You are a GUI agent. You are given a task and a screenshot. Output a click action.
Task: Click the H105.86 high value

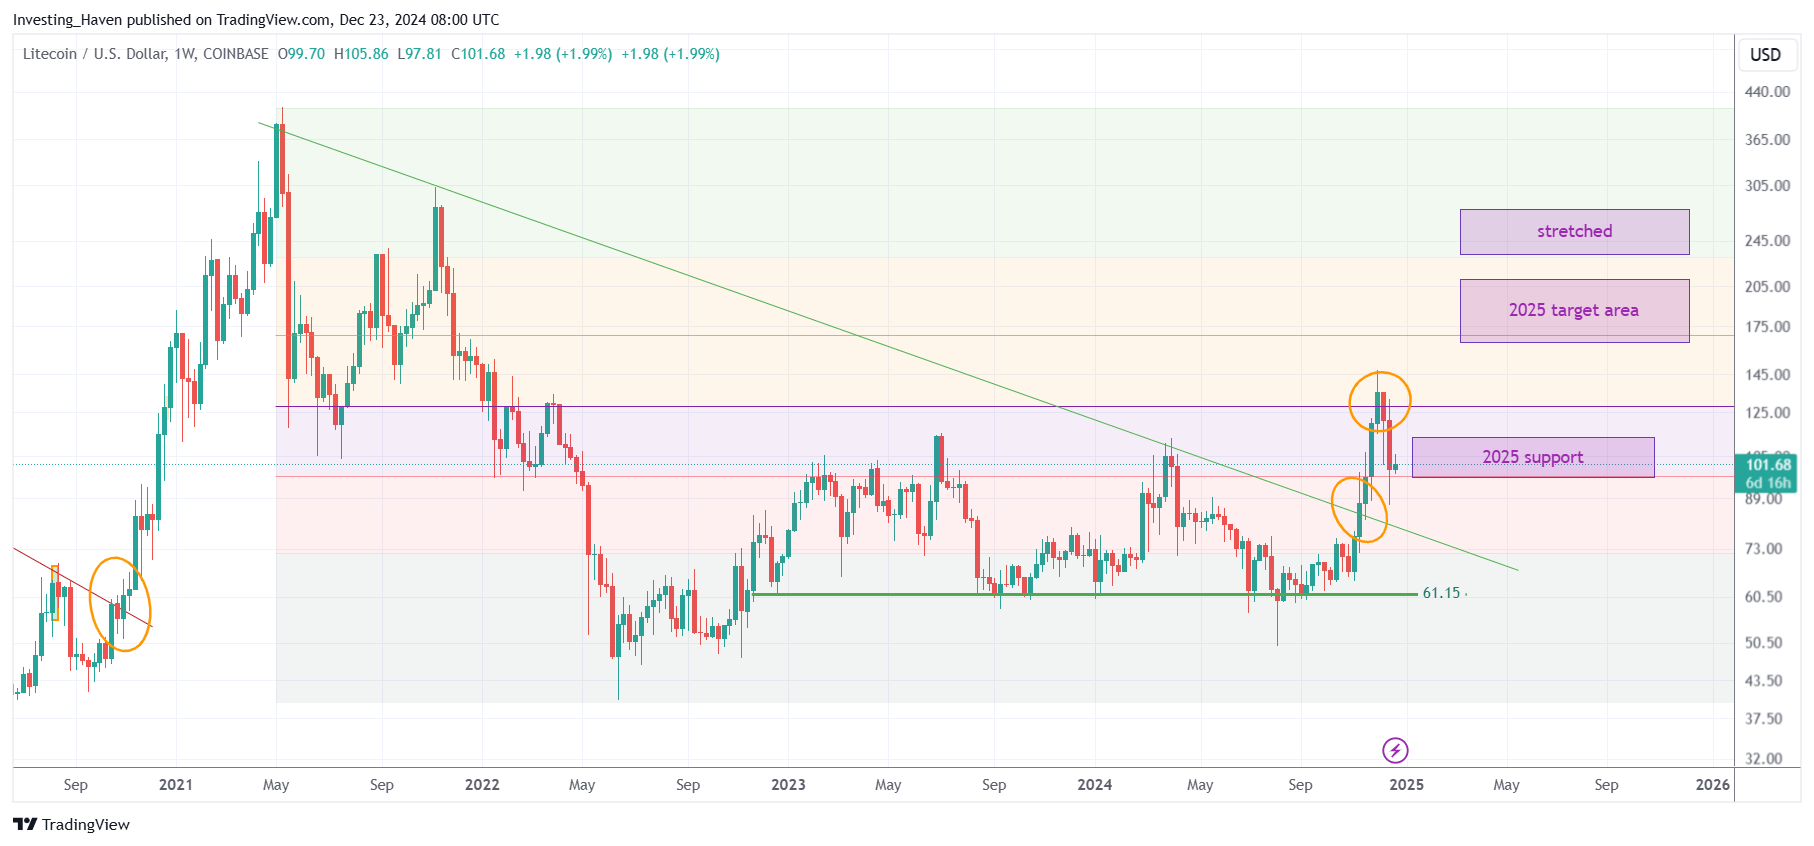[361, 54]
